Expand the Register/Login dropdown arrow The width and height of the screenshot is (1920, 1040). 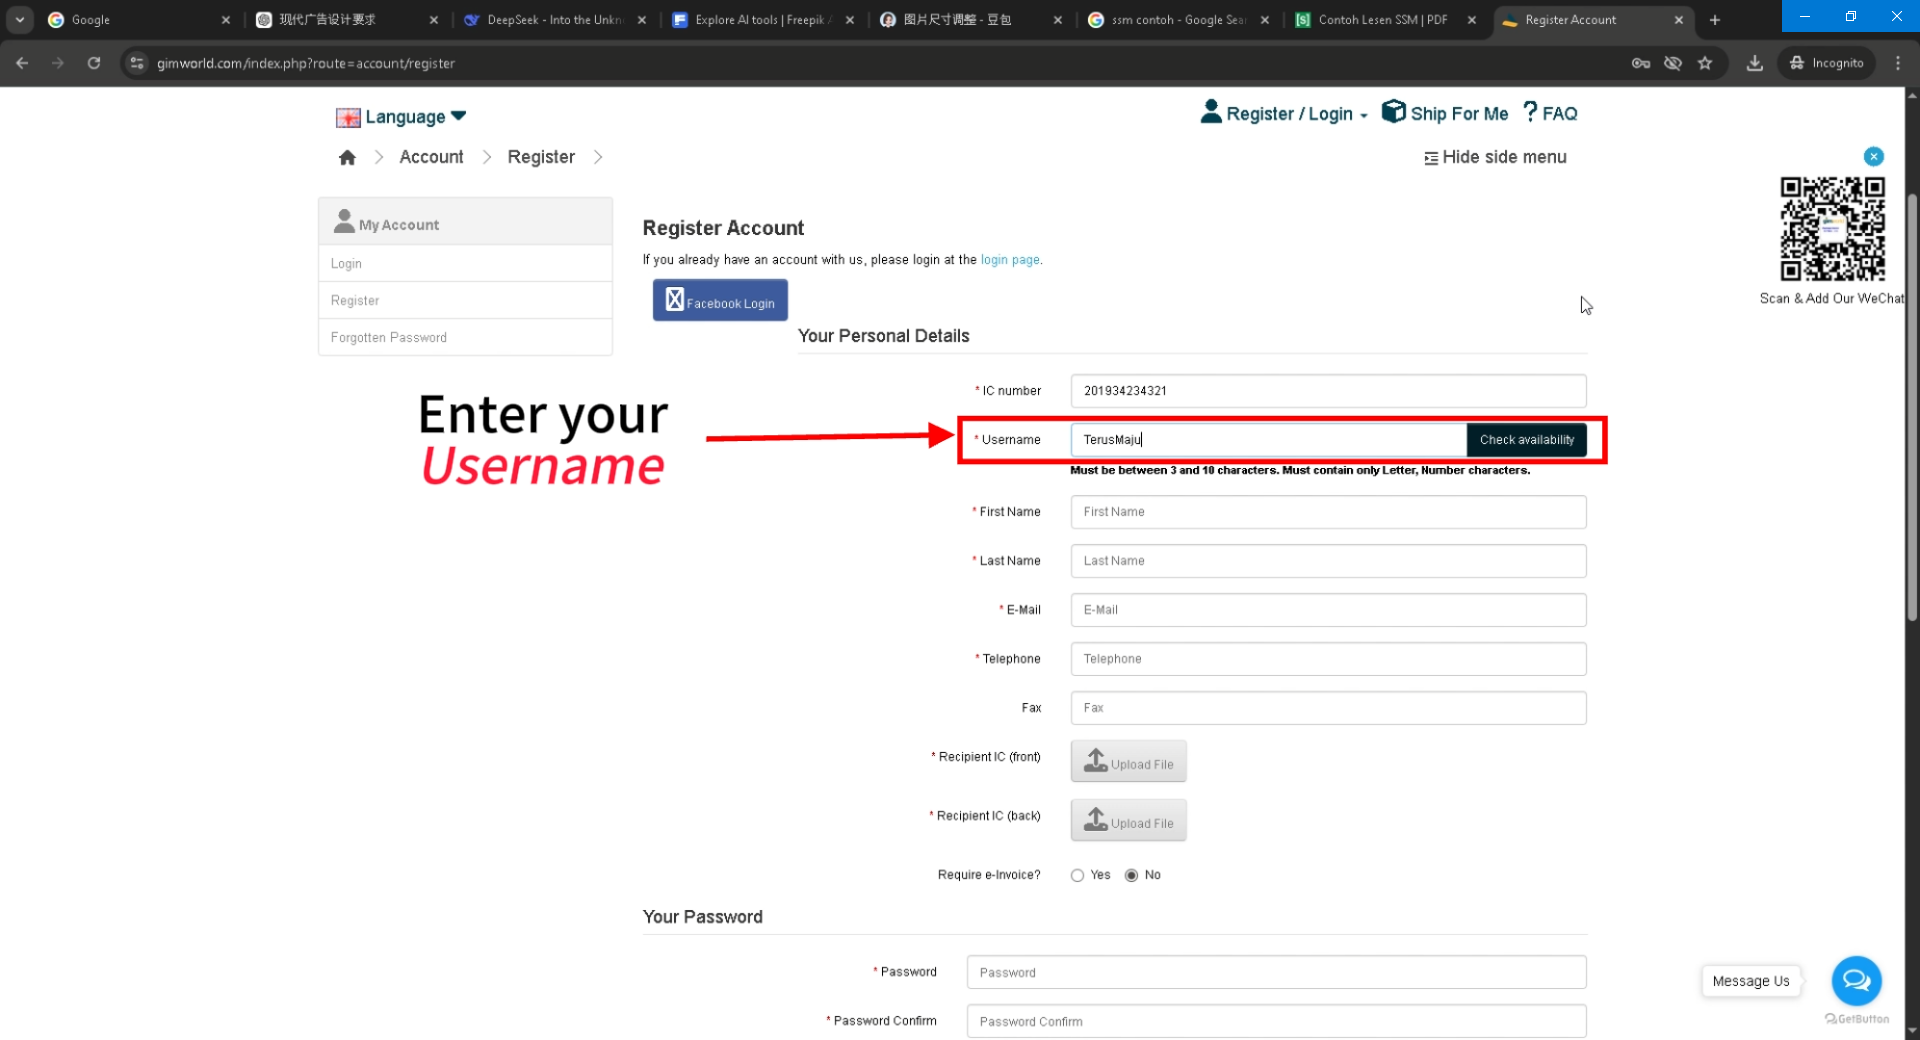[1366, 115]
